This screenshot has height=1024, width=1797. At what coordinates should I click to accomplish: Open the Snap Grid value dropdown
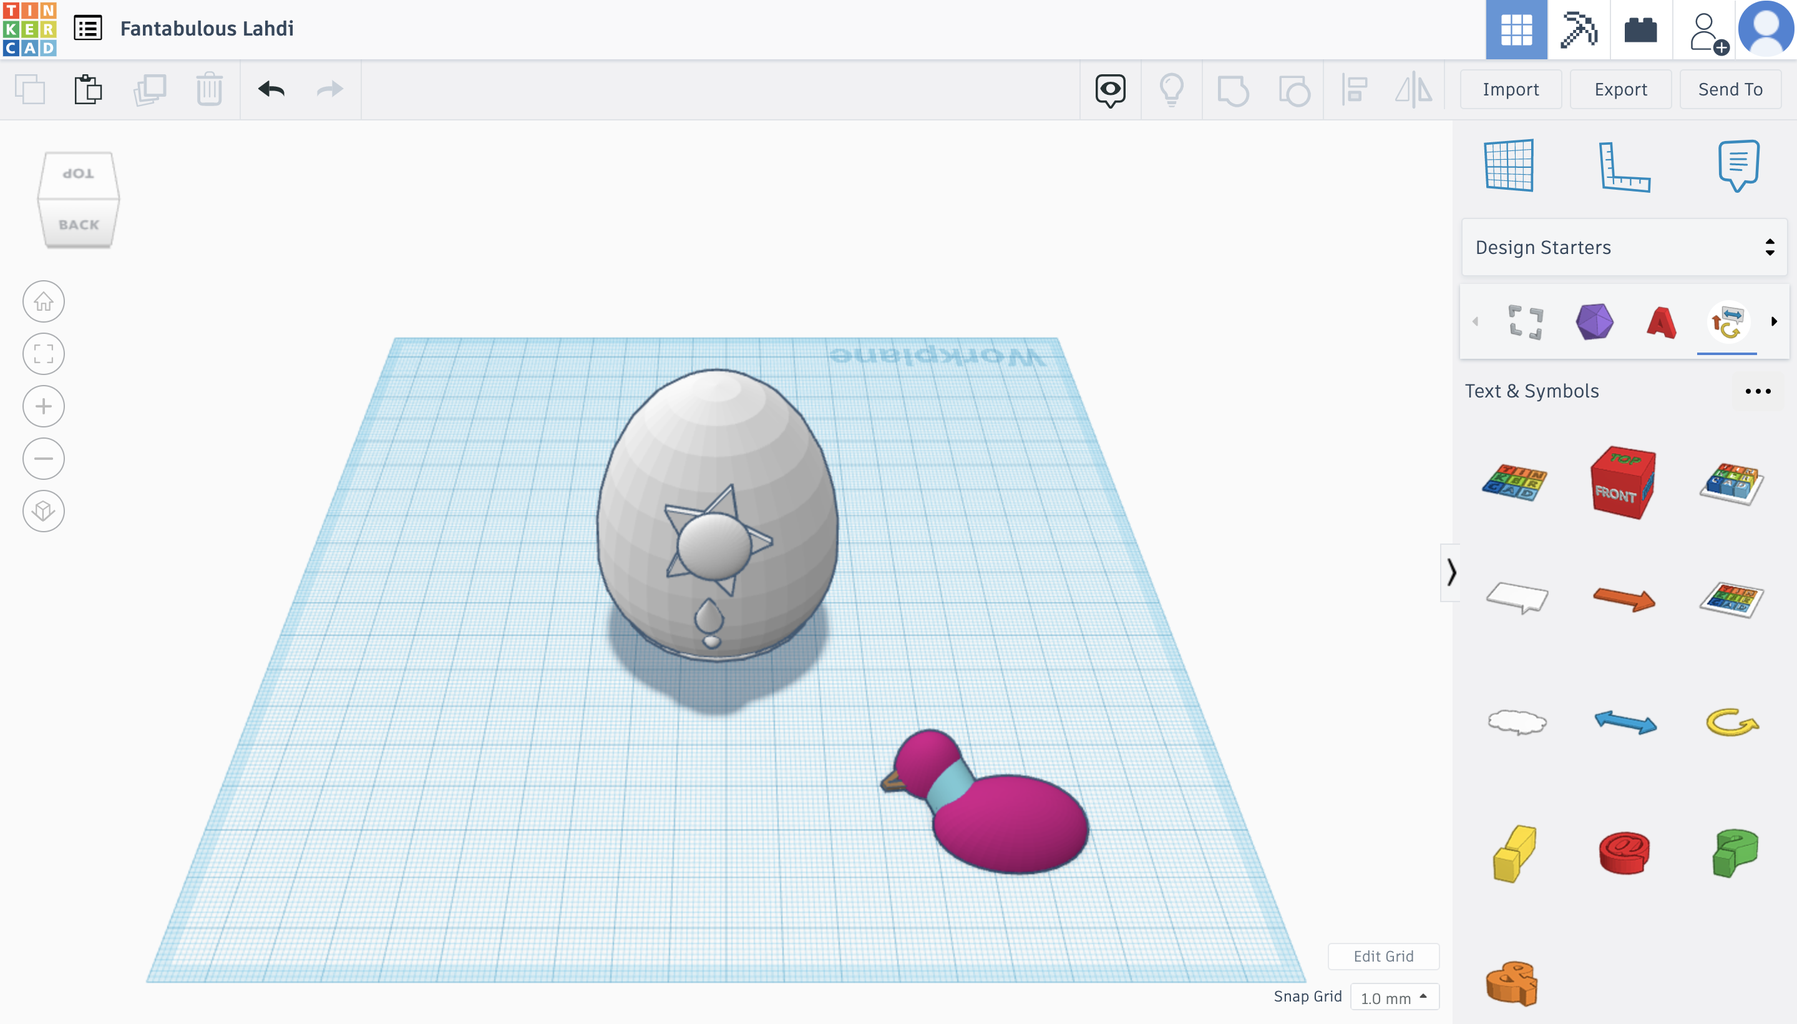click(x=1393, y=997)
